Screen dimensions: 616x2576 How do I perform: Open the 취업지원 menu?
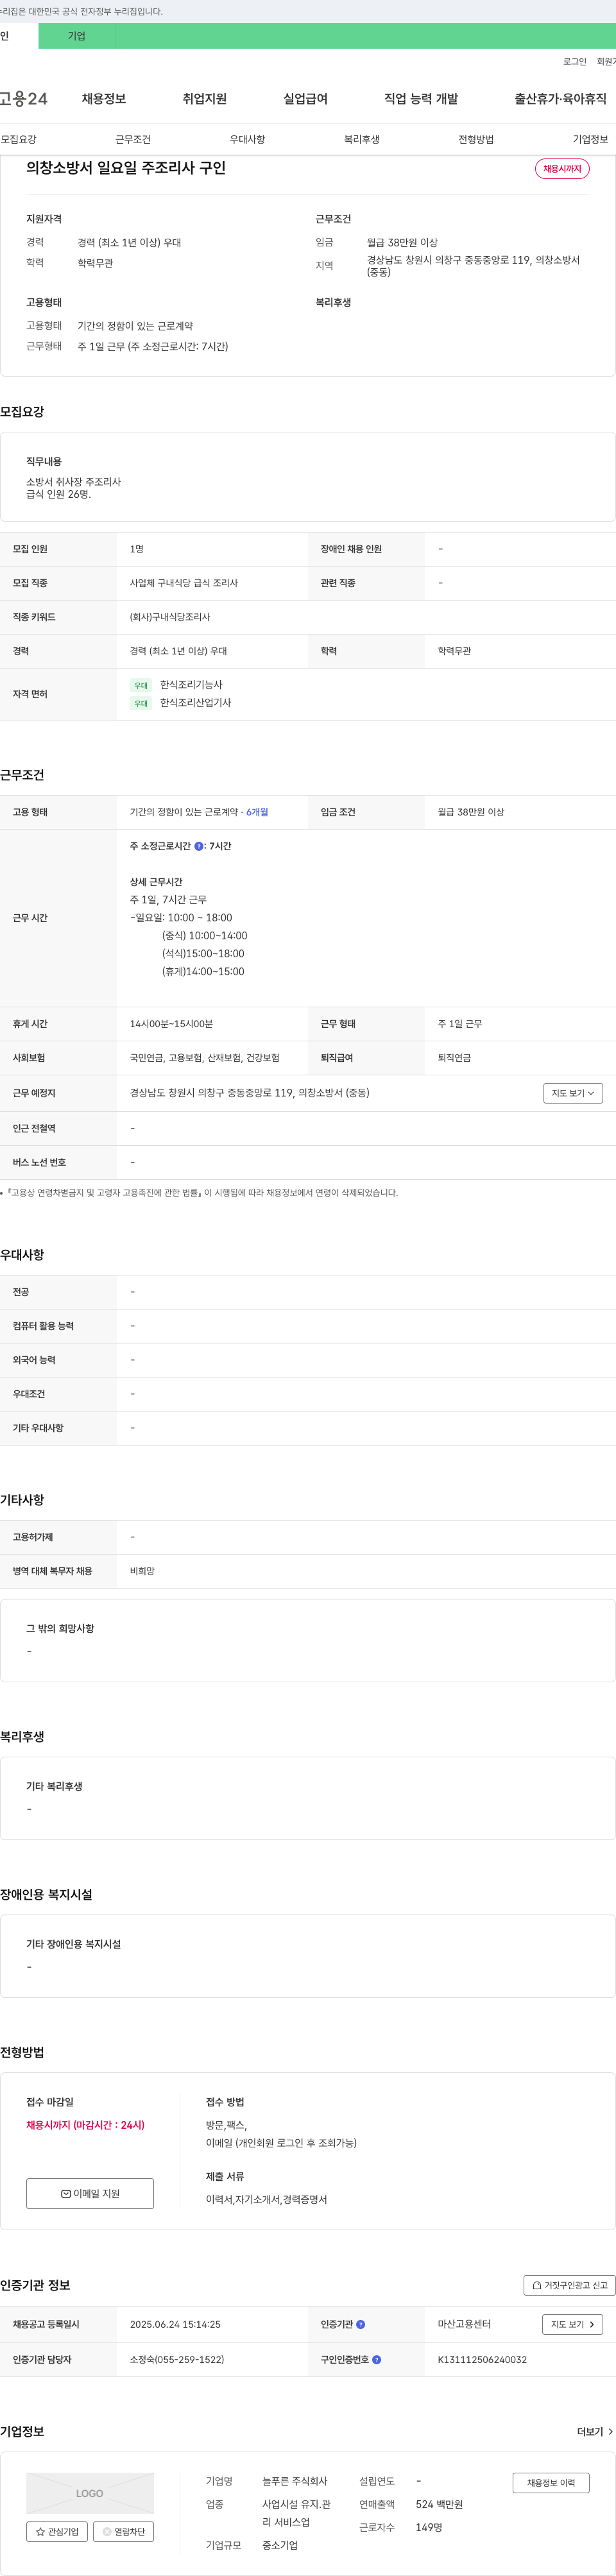[x=205, y=98]
